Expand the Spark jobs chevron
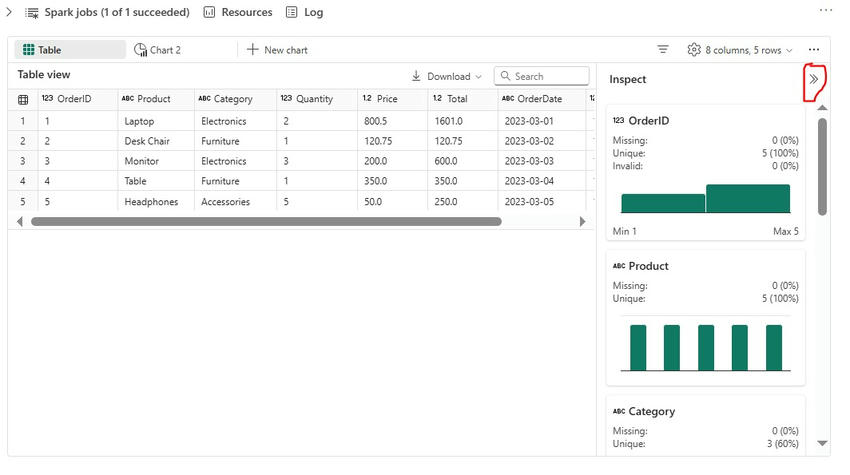Viewport: 850px width, 475px height. pos(9,12)
